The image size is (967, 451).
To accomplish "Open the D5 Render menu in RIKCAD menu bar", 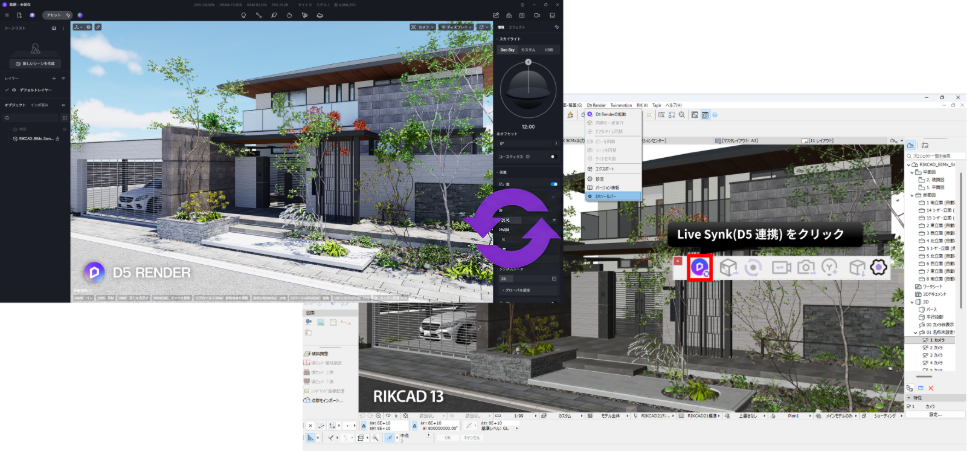I will pos(596,106).
